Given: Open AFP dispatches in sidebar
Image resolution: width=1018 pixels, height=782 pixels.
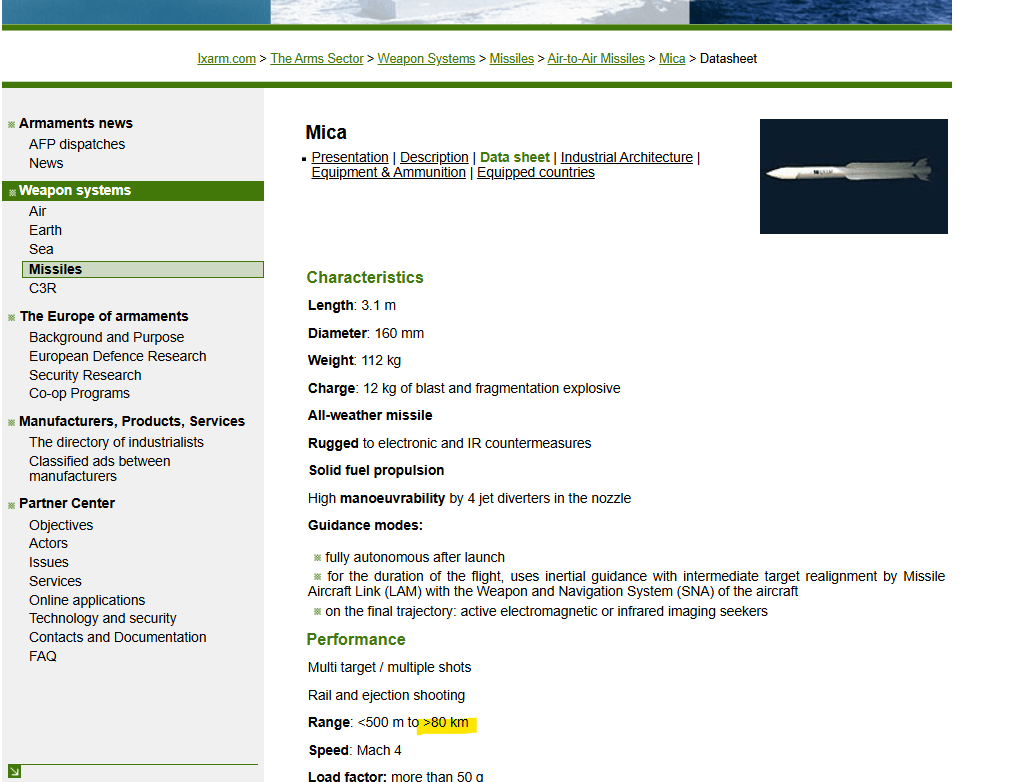Looking at the screenshot, I should [77, 144].
